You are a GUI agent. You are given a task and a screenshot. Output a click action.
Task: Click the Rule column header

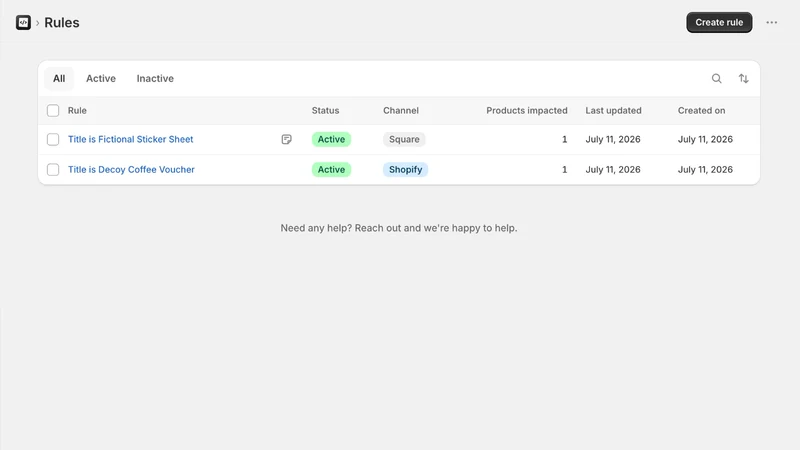(x=77, y=111)
